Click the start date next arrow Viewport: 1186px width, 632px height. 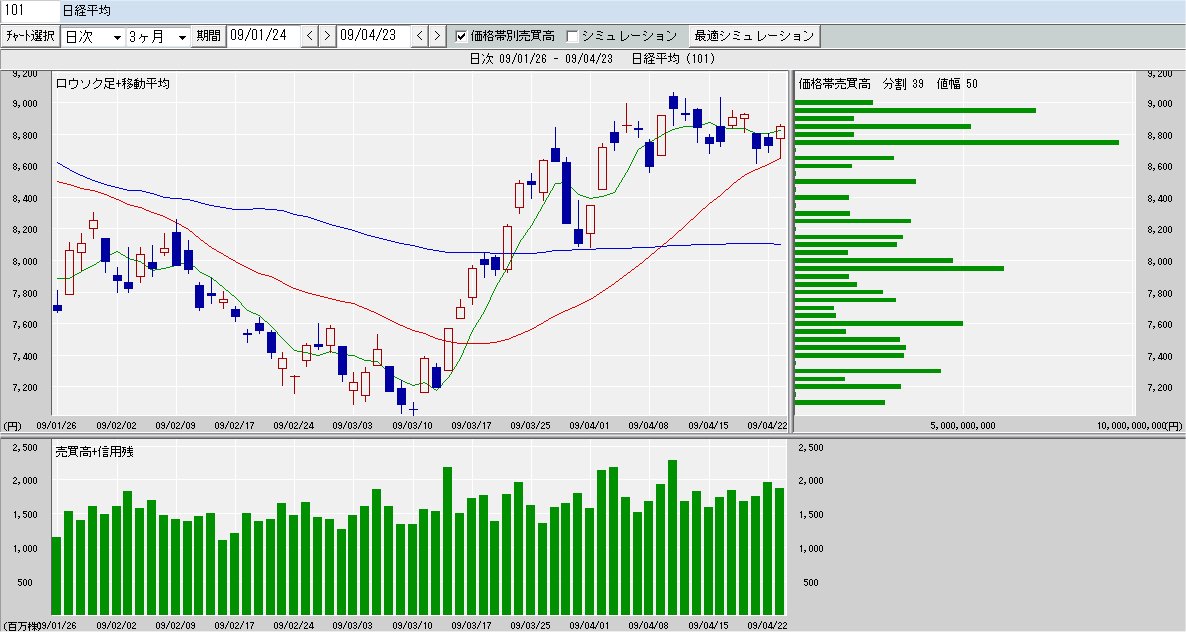327,36
